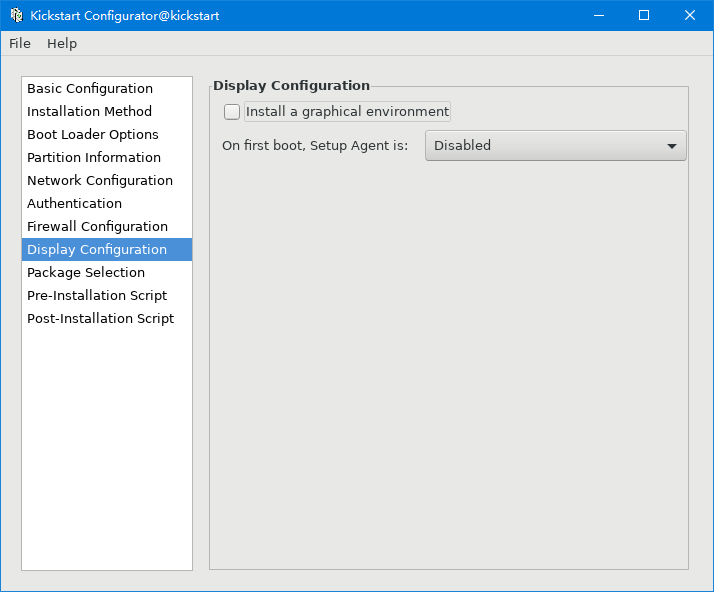Open the File menu
Viewport: 714px width, 592px height.
click(20, 44)
